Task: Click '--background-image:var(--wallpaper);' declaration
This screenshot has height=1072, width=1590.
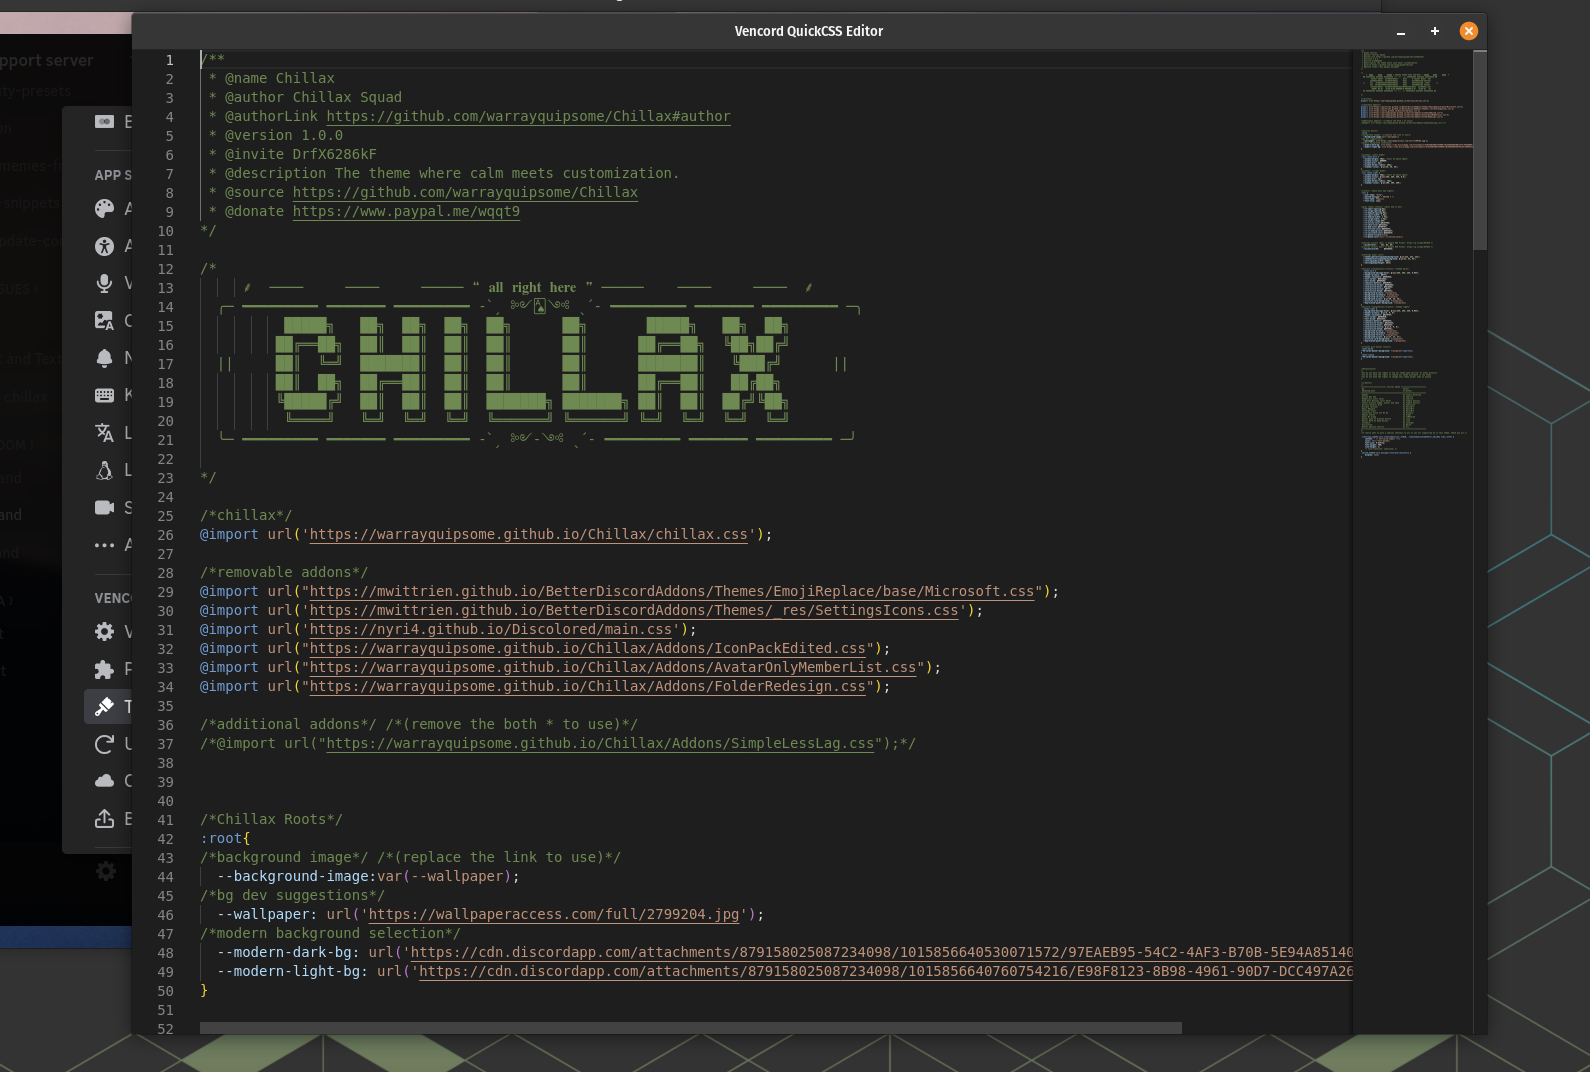Action: 368,876
